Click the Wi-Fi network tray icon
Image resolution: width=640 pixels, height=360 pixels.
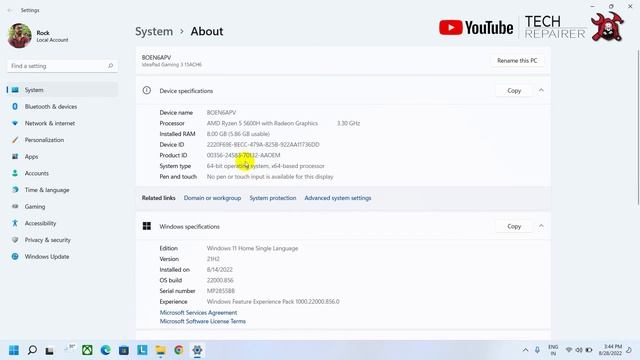click(x=569, y=350)
